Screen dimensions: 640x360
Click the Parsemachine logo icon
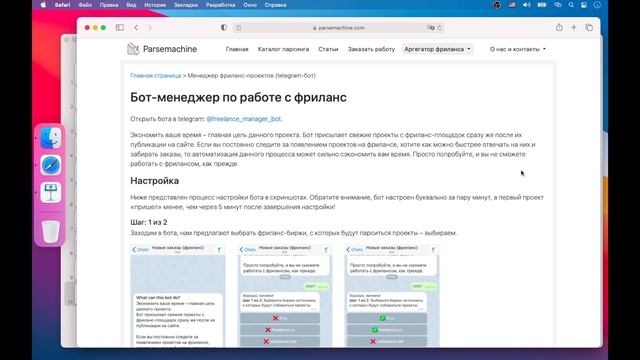pos(133,49)
